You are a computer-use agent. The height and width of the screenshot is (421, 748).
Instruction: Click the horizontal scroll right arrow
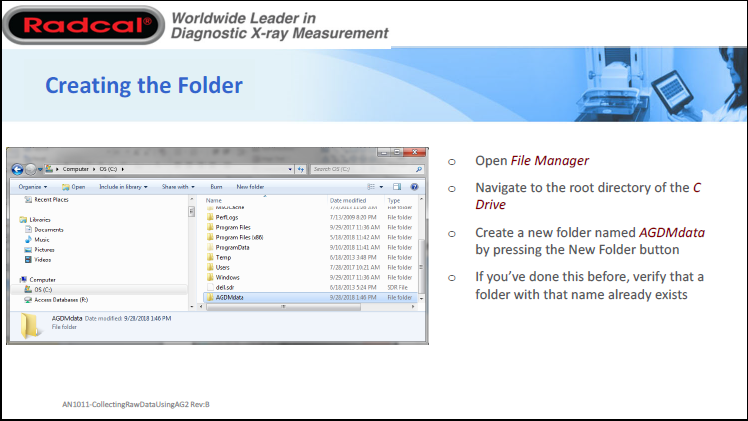point(413,307)
